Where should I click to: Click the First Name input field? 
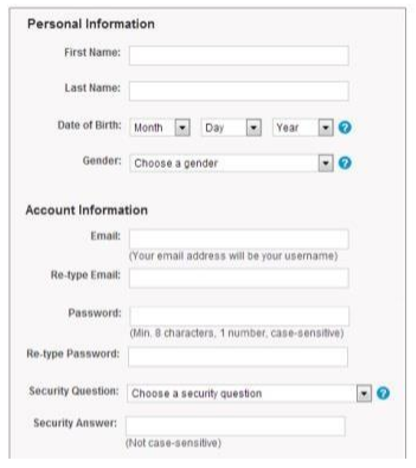239,55
